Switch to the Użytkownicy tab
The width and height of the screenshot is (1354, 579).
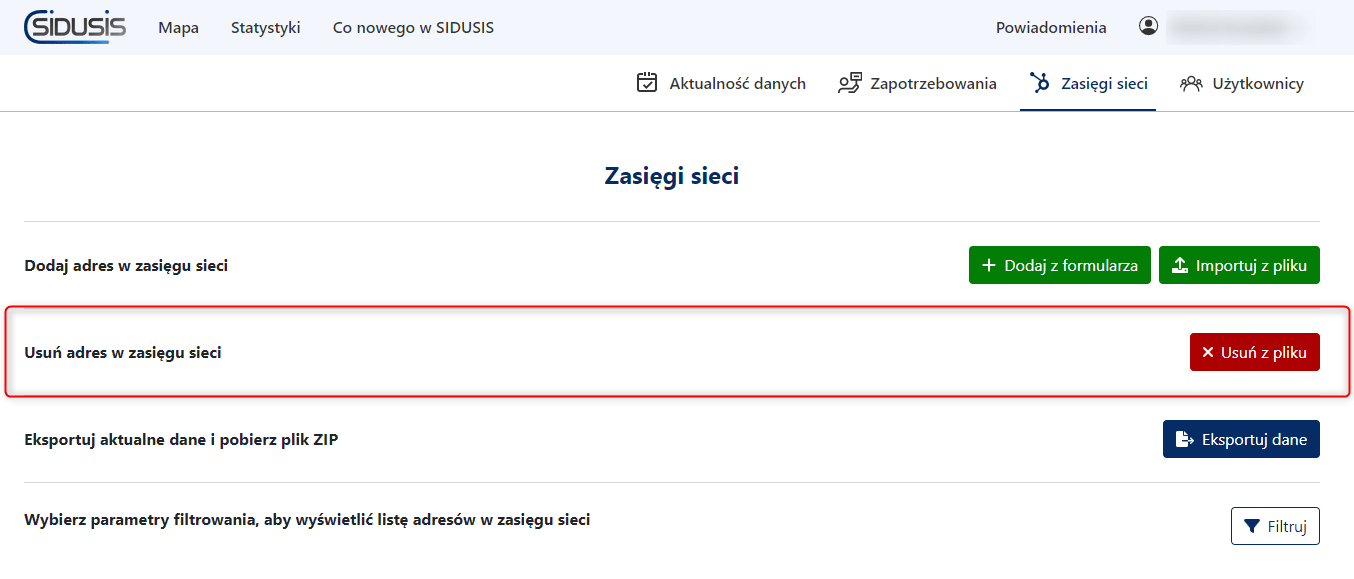1258,84
